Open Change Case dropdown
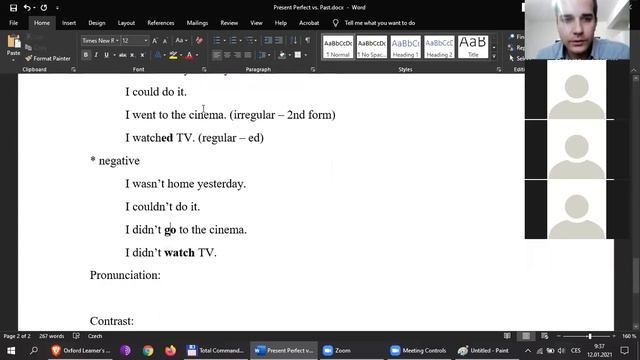 [181, 40]
